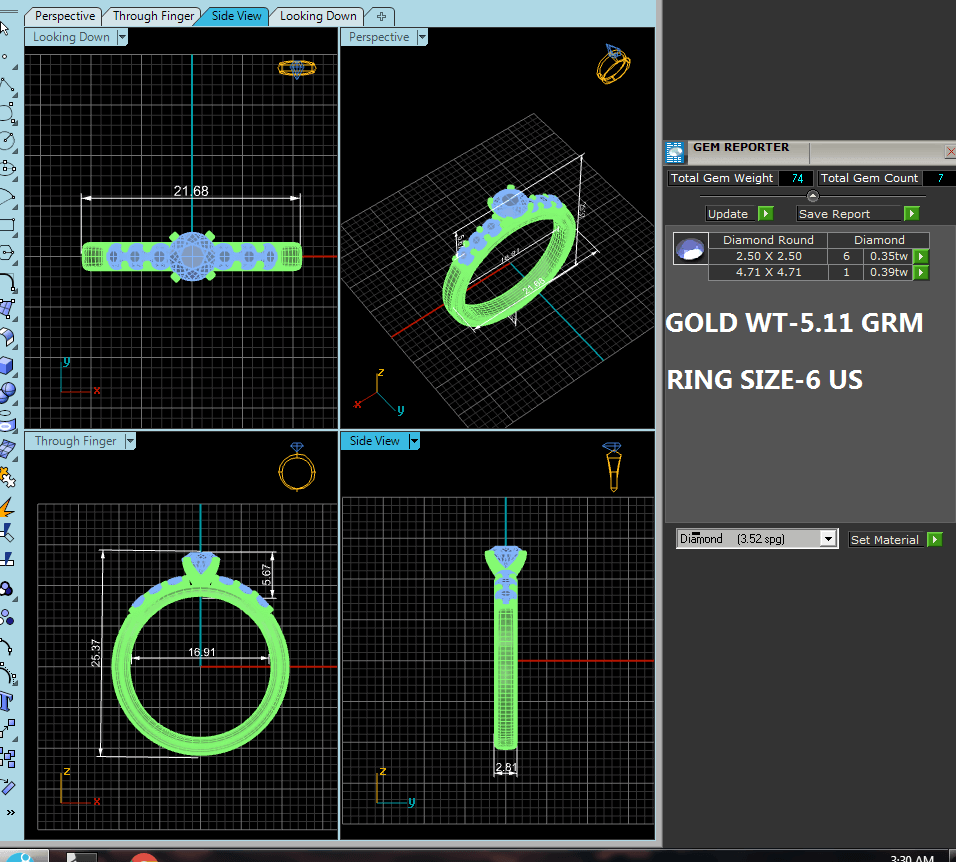Select the Polygon tool
Viewport: 956px width, 862px height.
(x=7, y=252)
